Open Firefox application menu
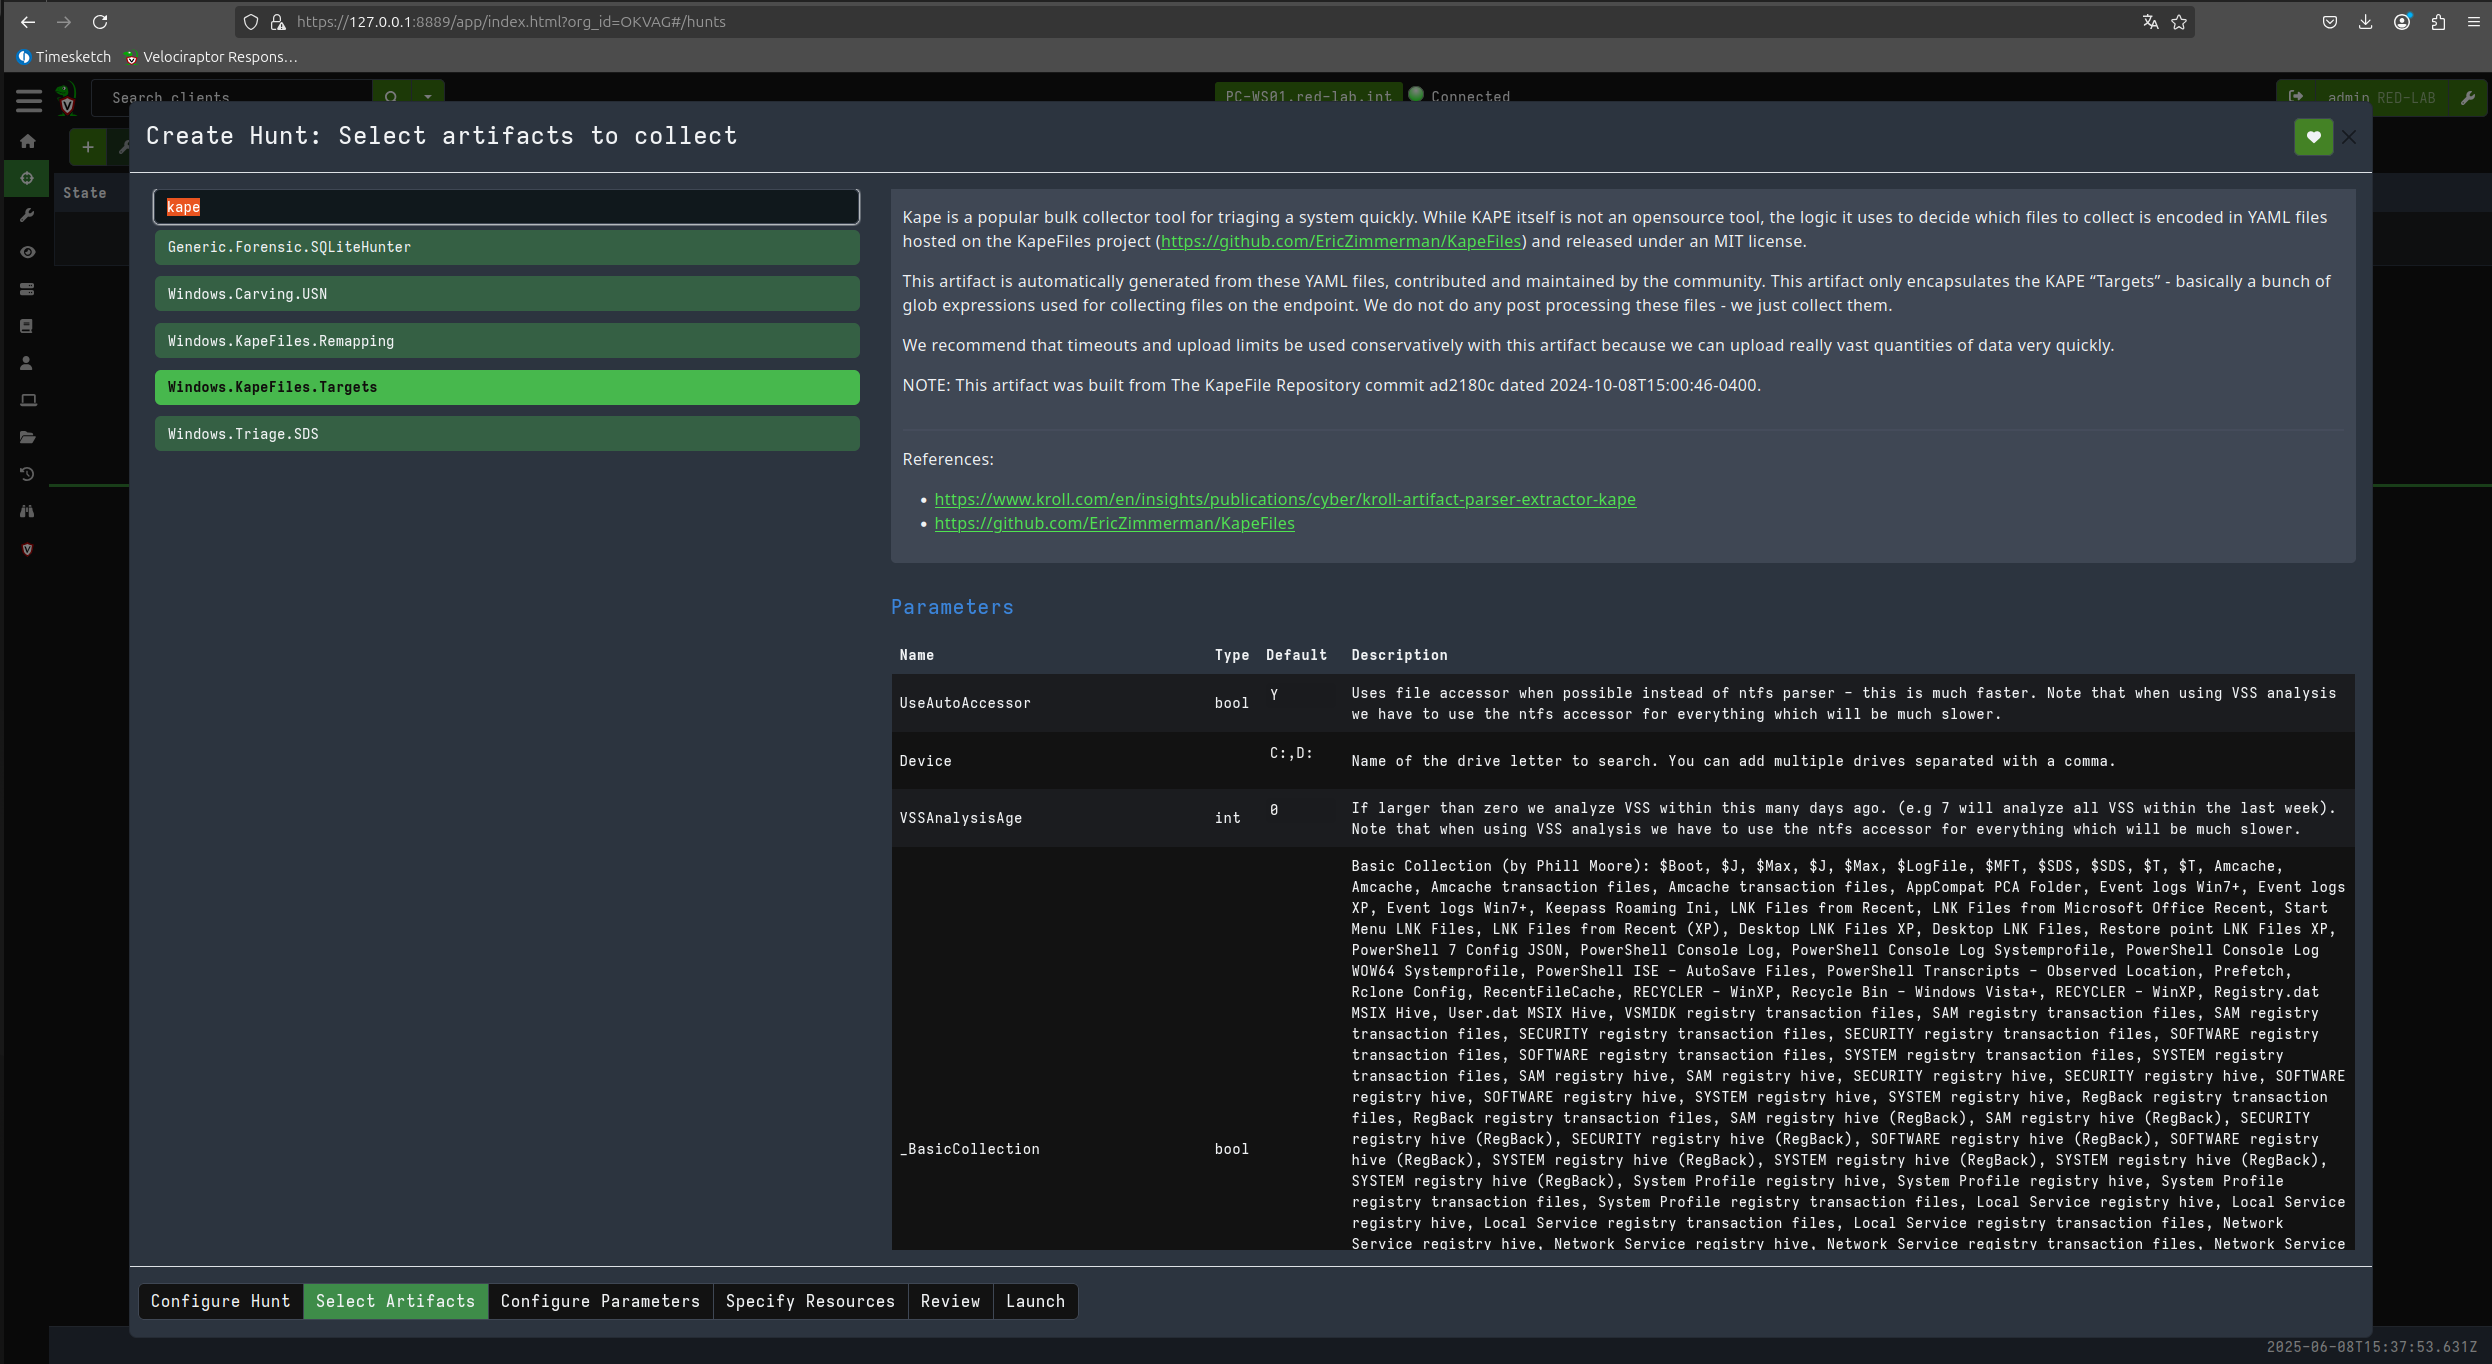 click(2473, 22)
